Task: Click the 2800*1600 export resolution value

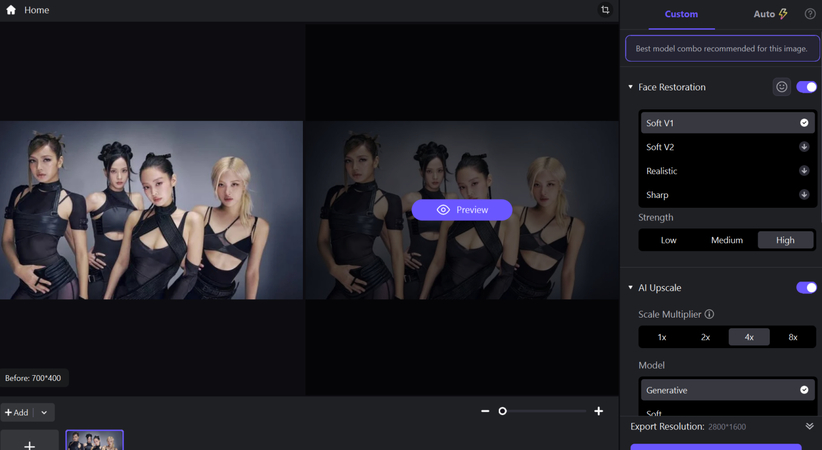Action: [x=727, y=427]
